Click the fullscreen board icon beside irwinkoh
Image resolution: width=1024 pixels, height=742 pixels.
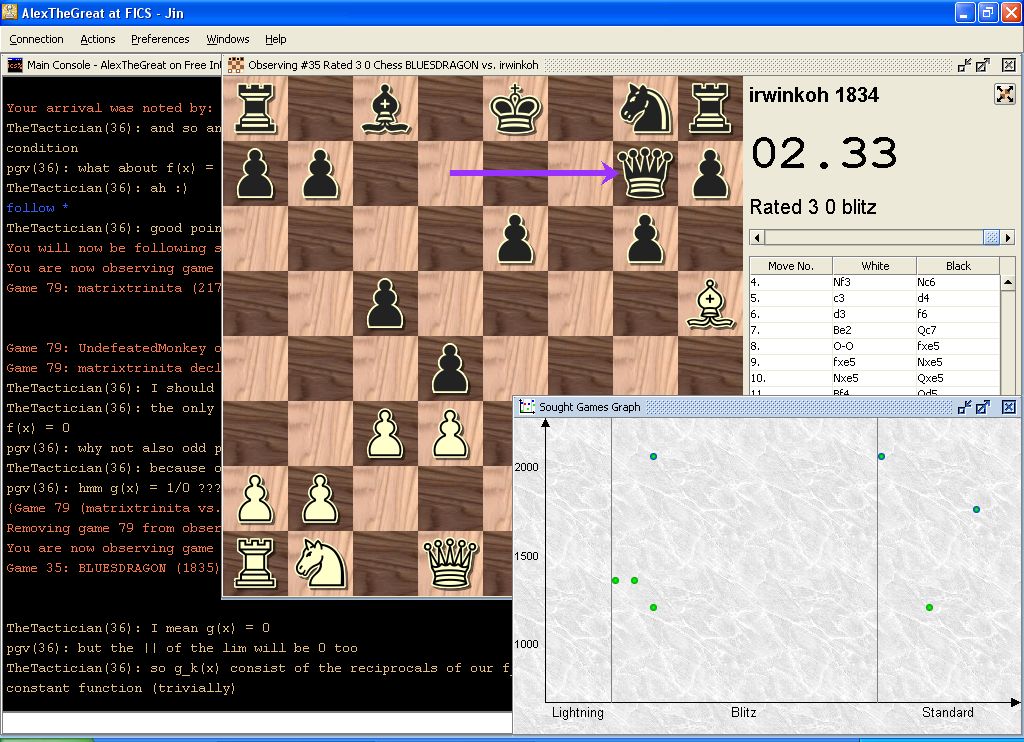click(1004, 94)
